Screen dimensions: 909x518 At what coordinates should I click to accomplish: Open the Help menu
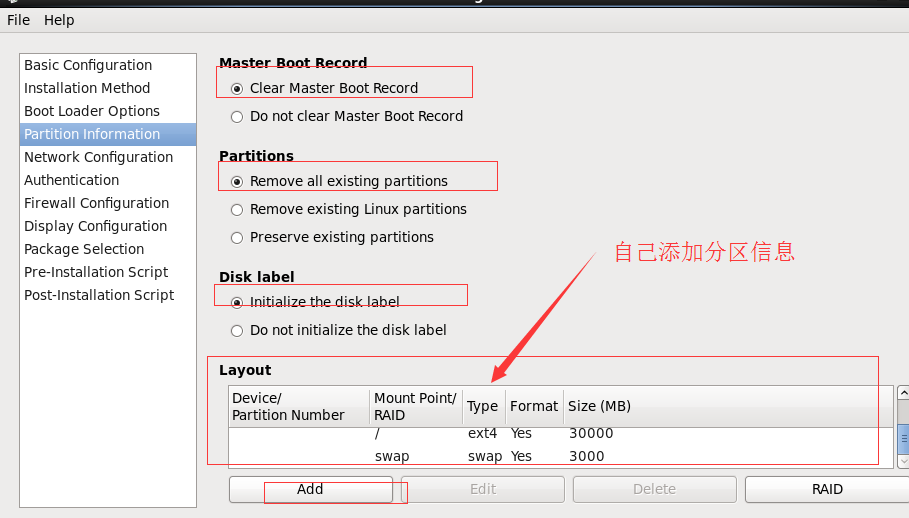pos(59,20)
